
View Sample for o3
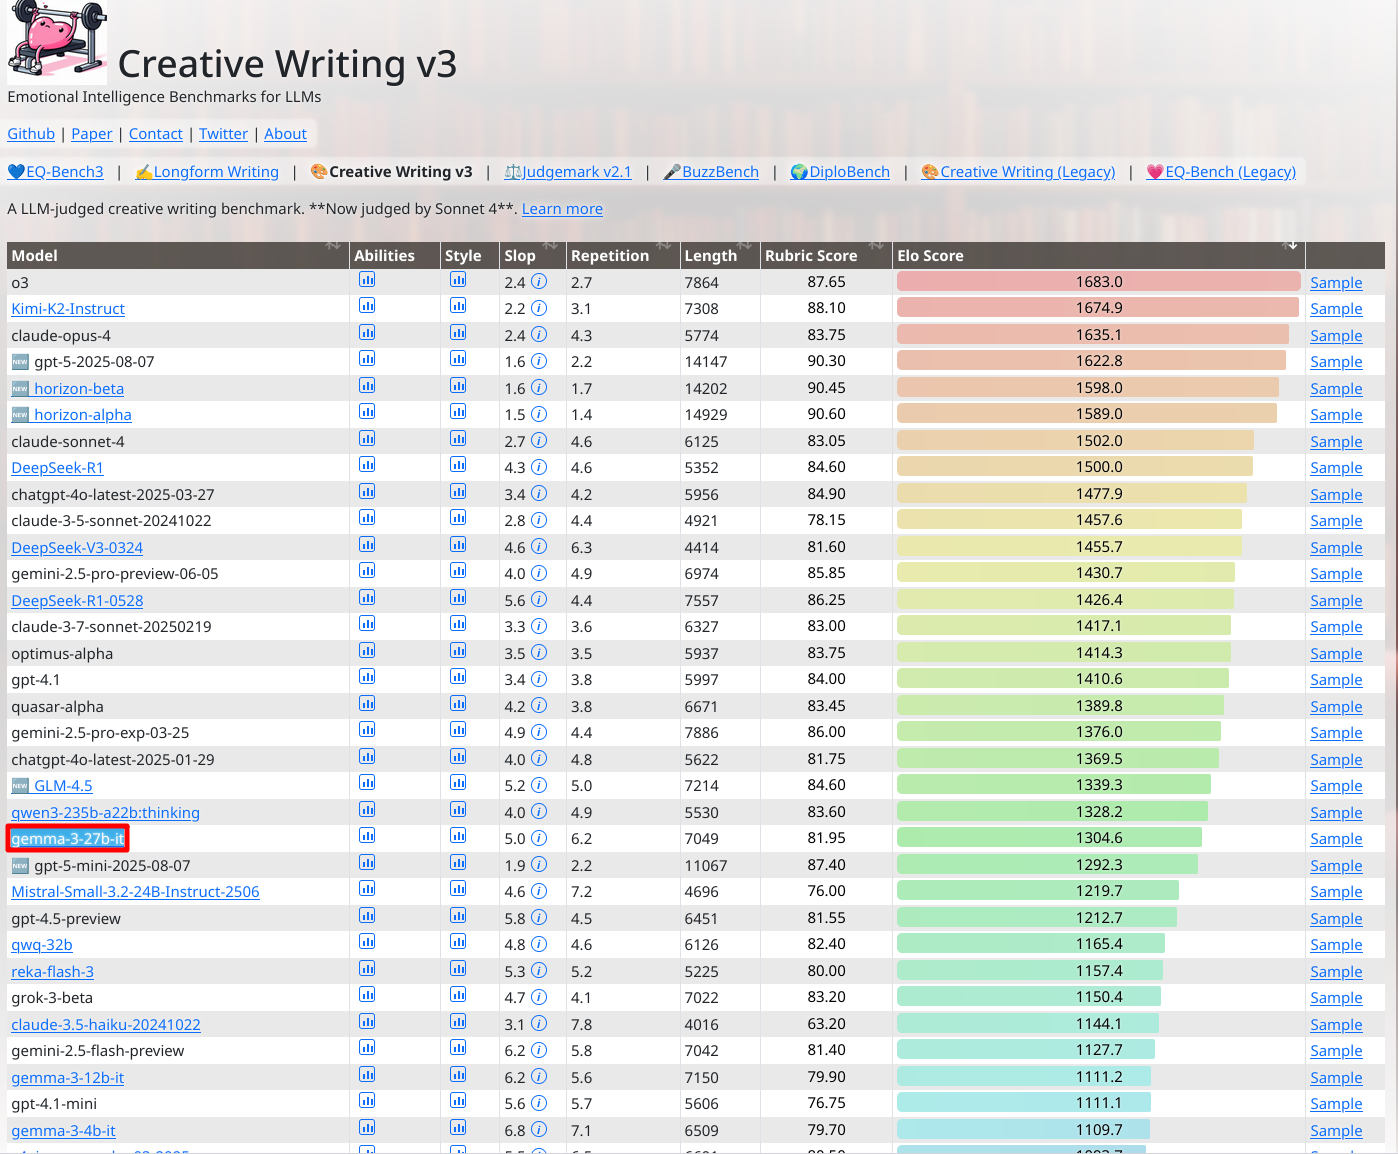click(x=1336, y=283)
